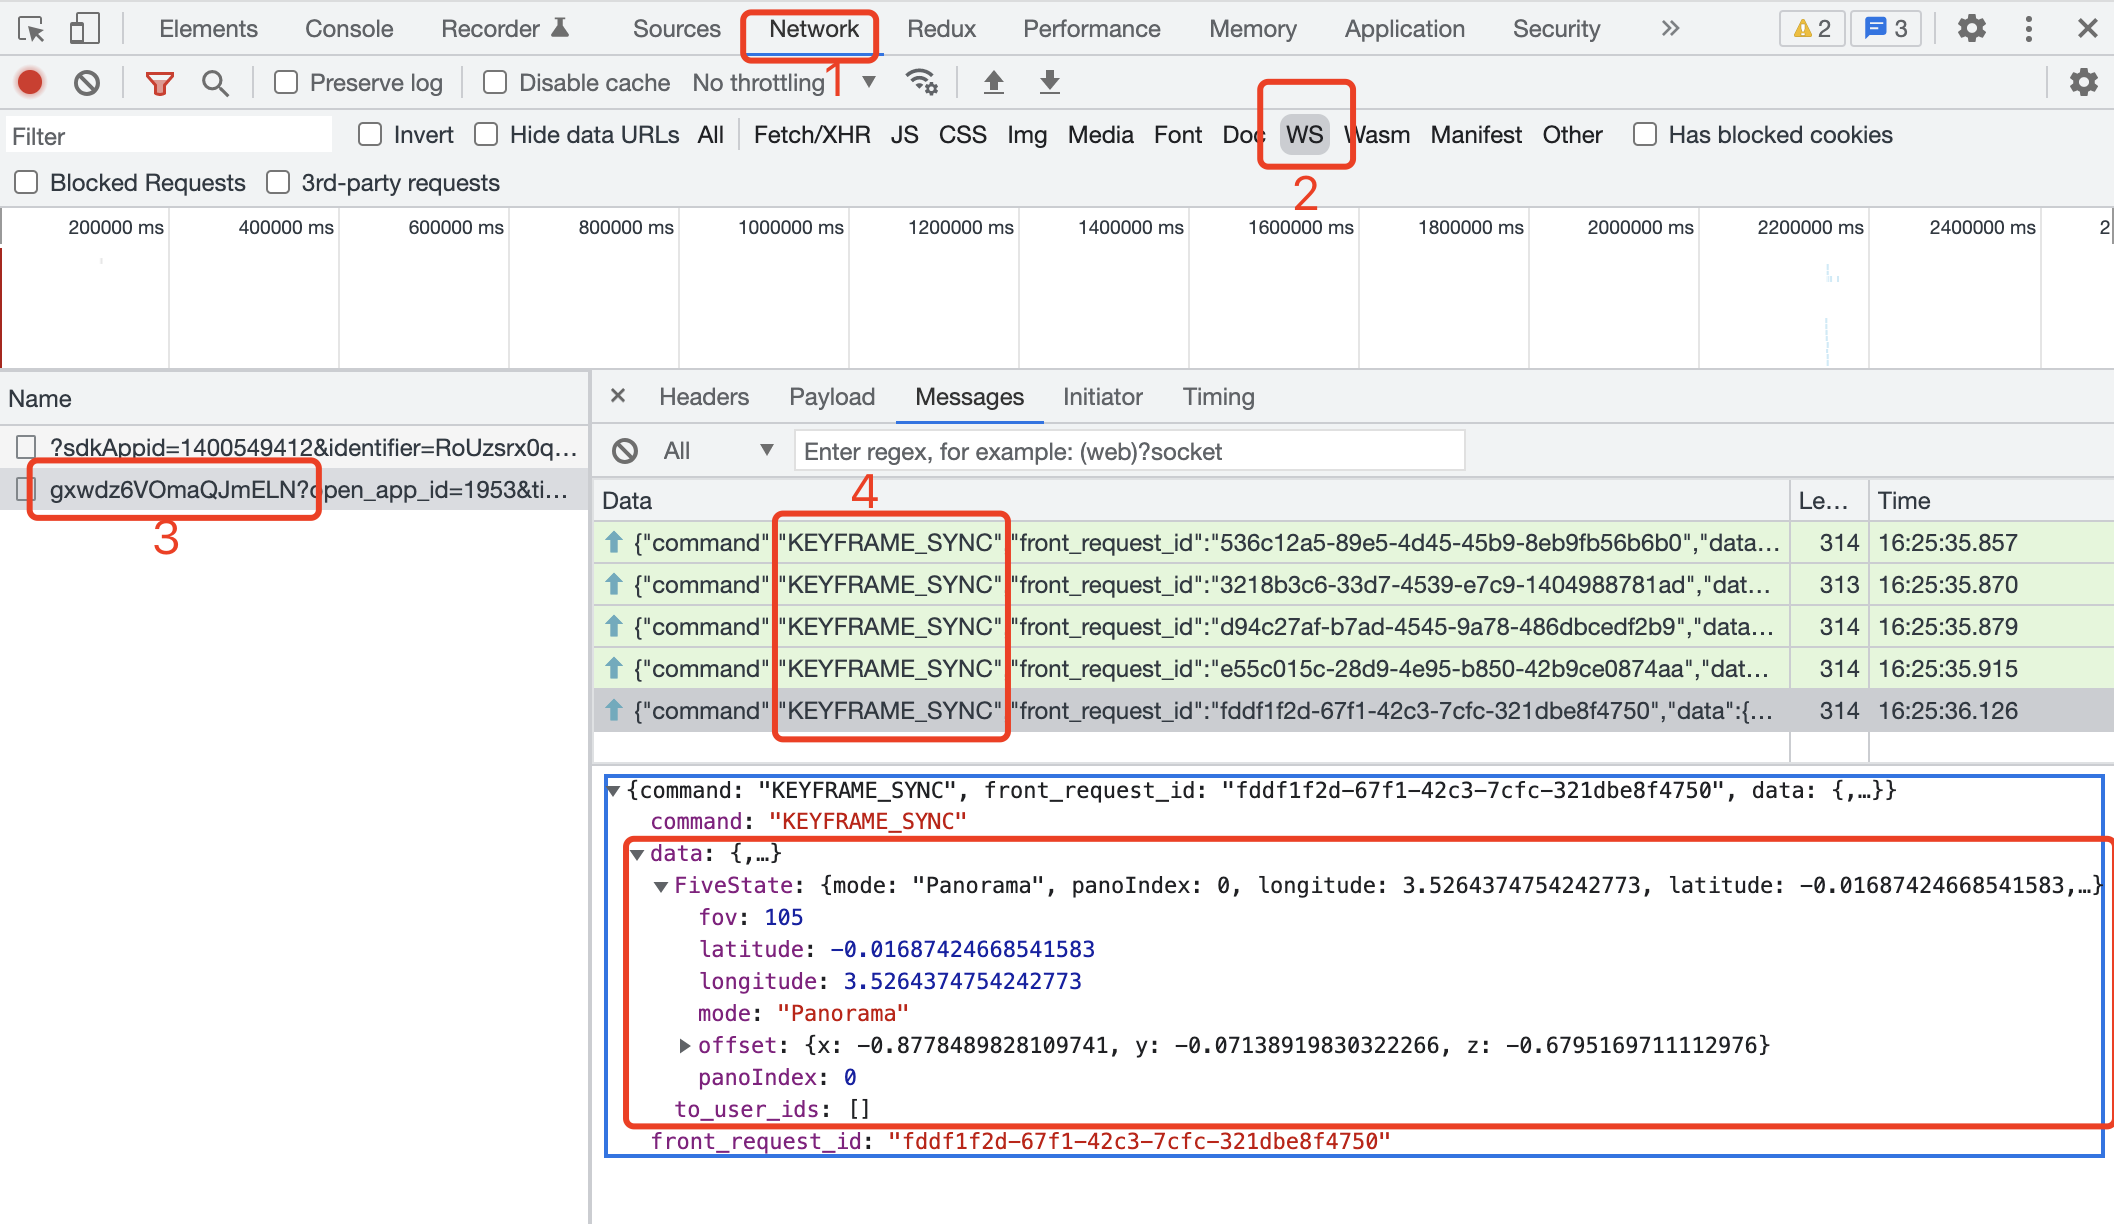The image size is (2114, 1224).
Task: Toggle the red filter funnel icon
Action: click(159, 83)
